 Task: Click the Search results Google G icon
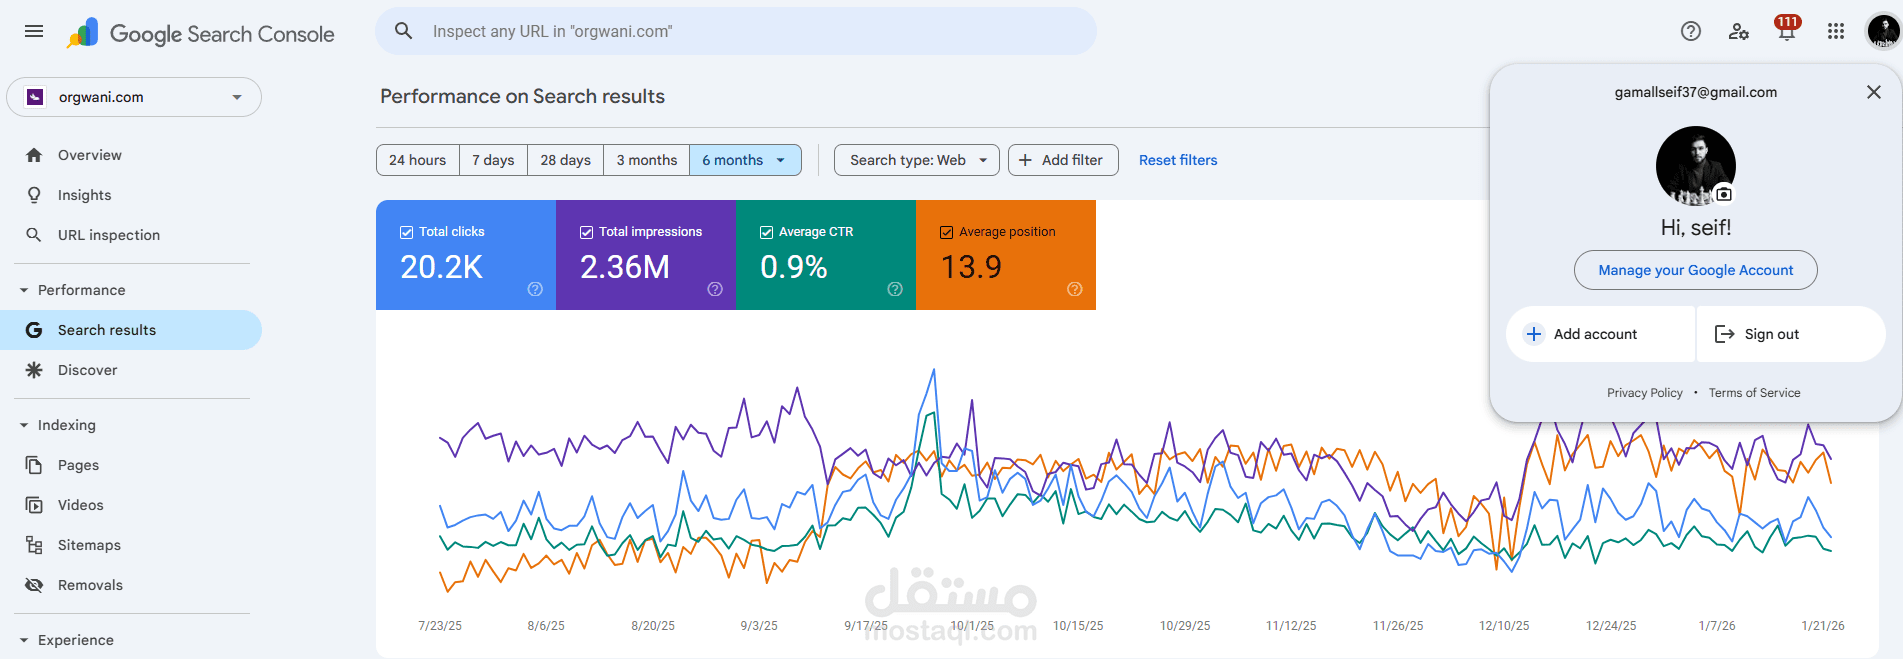[34, 330]
